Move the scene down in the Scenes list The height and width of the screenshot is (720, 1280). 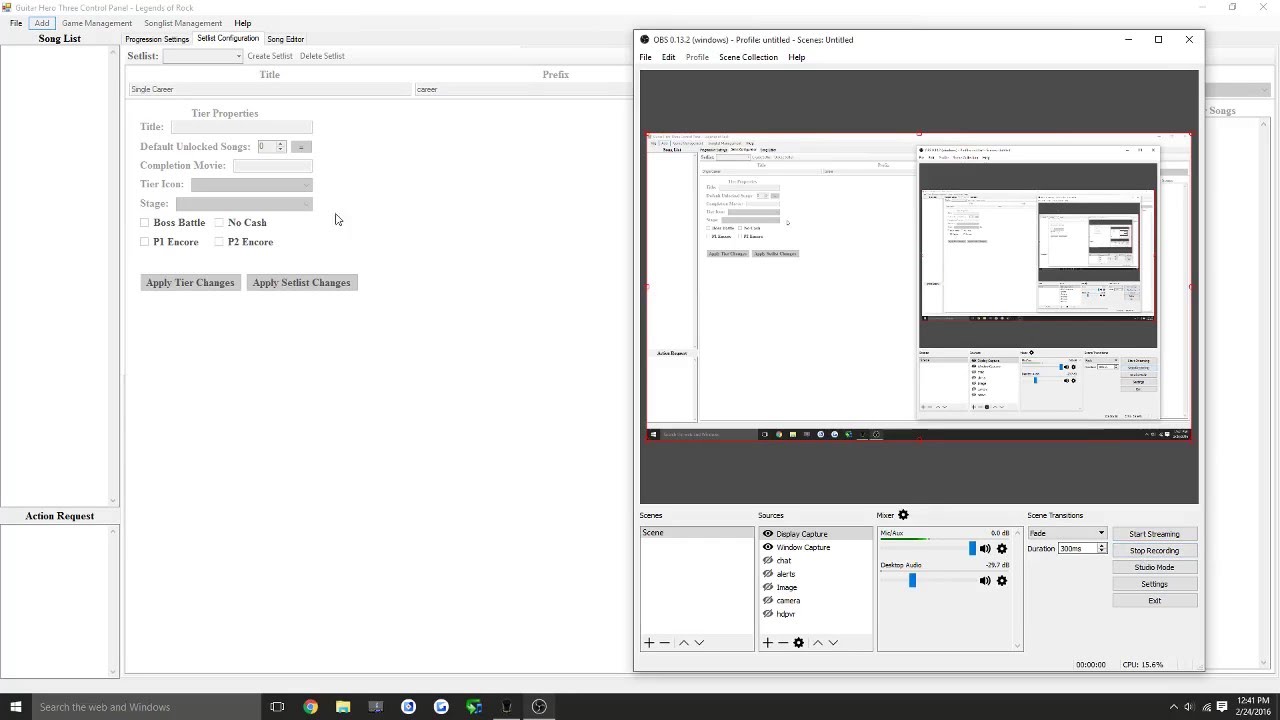point(699,643)
